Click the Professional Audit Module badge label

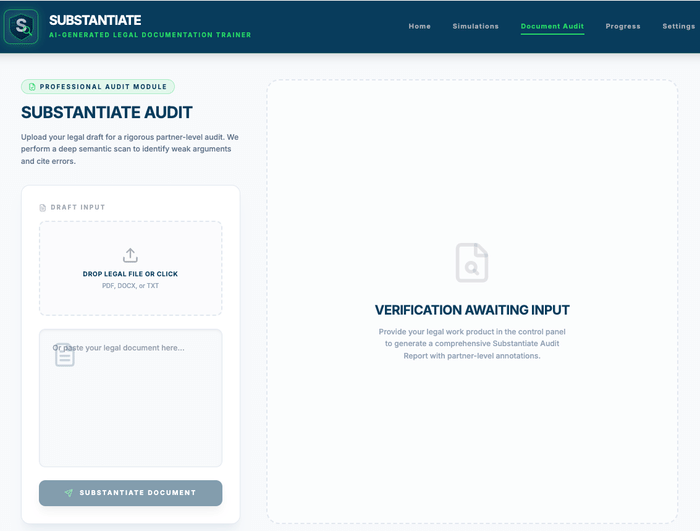tap(103, 87)
